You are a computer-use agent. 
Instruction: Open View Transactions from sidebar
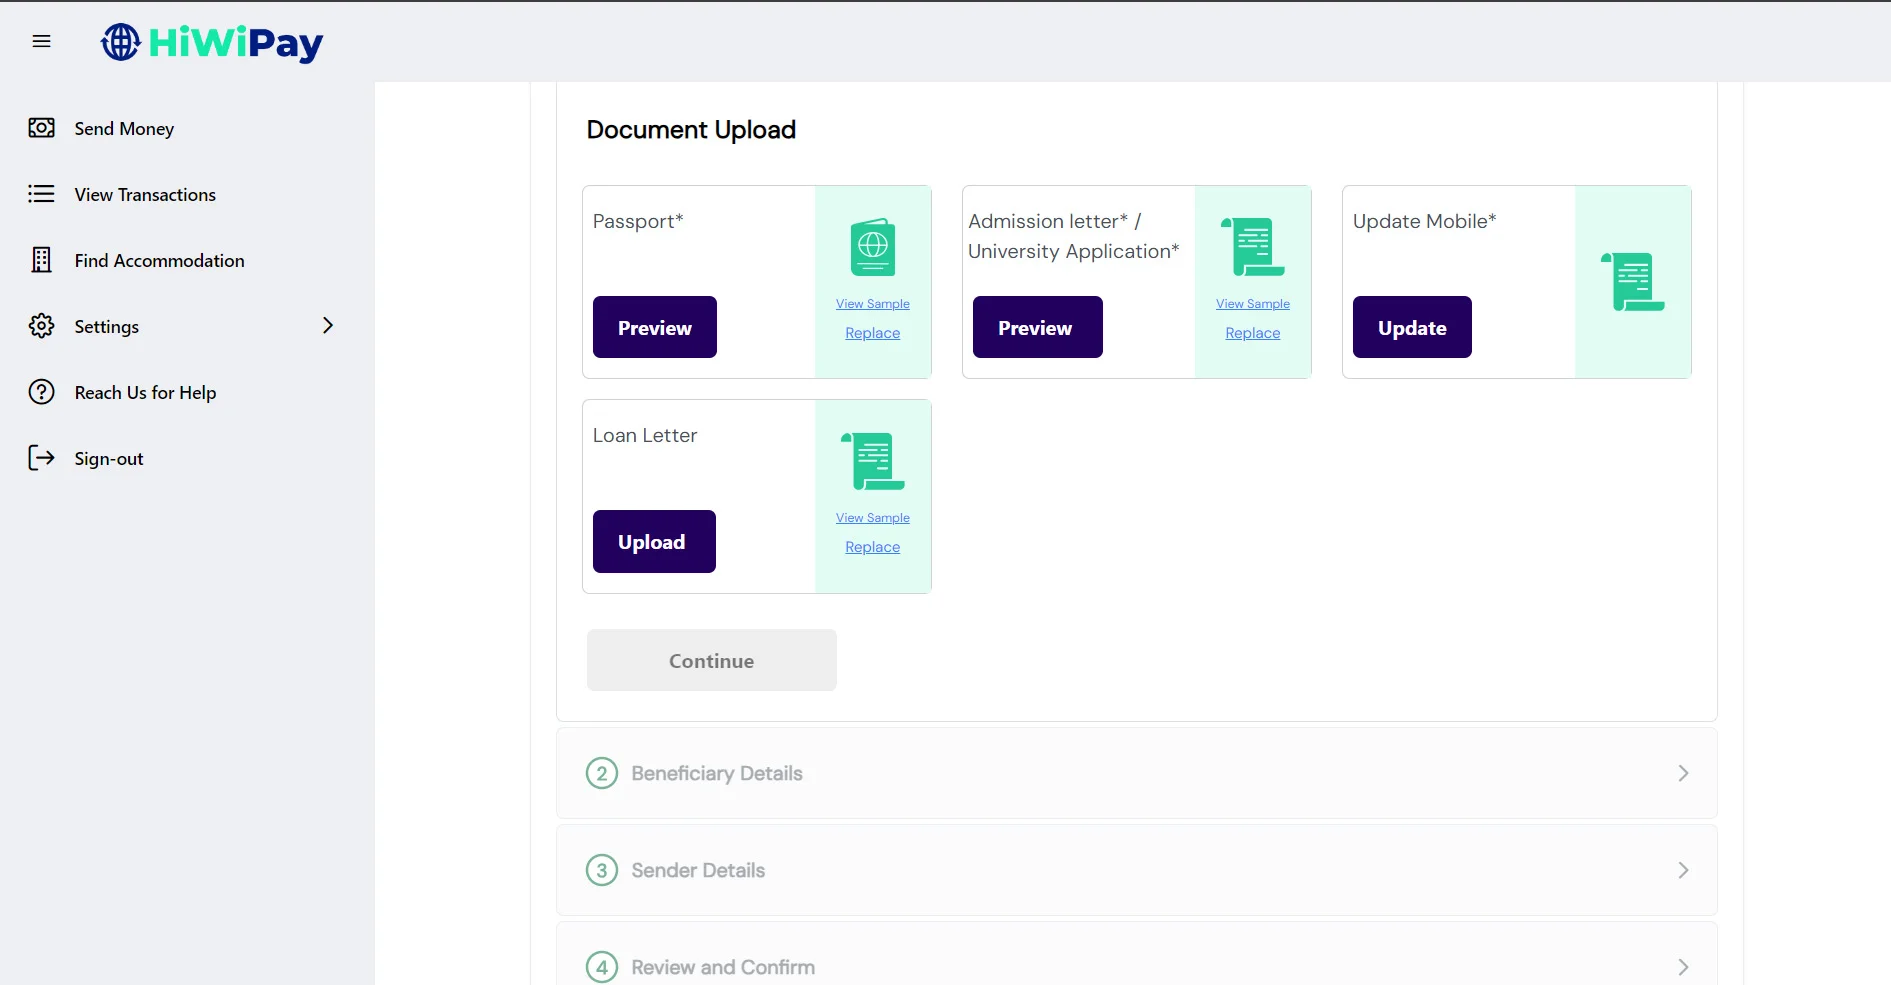[145, 195]
